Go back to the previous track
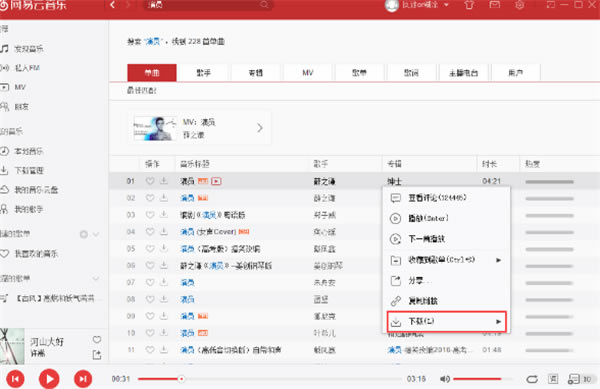 point(15,379)
